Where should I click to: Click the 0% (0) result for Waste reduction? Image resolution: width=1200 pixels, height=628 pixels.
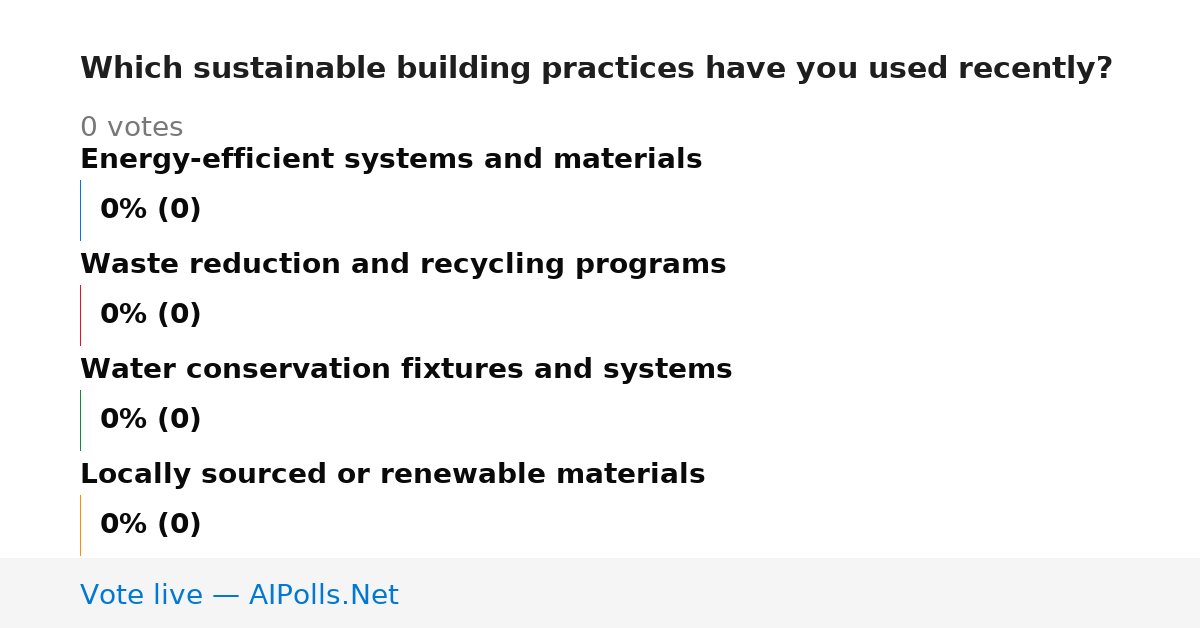pyautogui.click(x=150, y=315)
